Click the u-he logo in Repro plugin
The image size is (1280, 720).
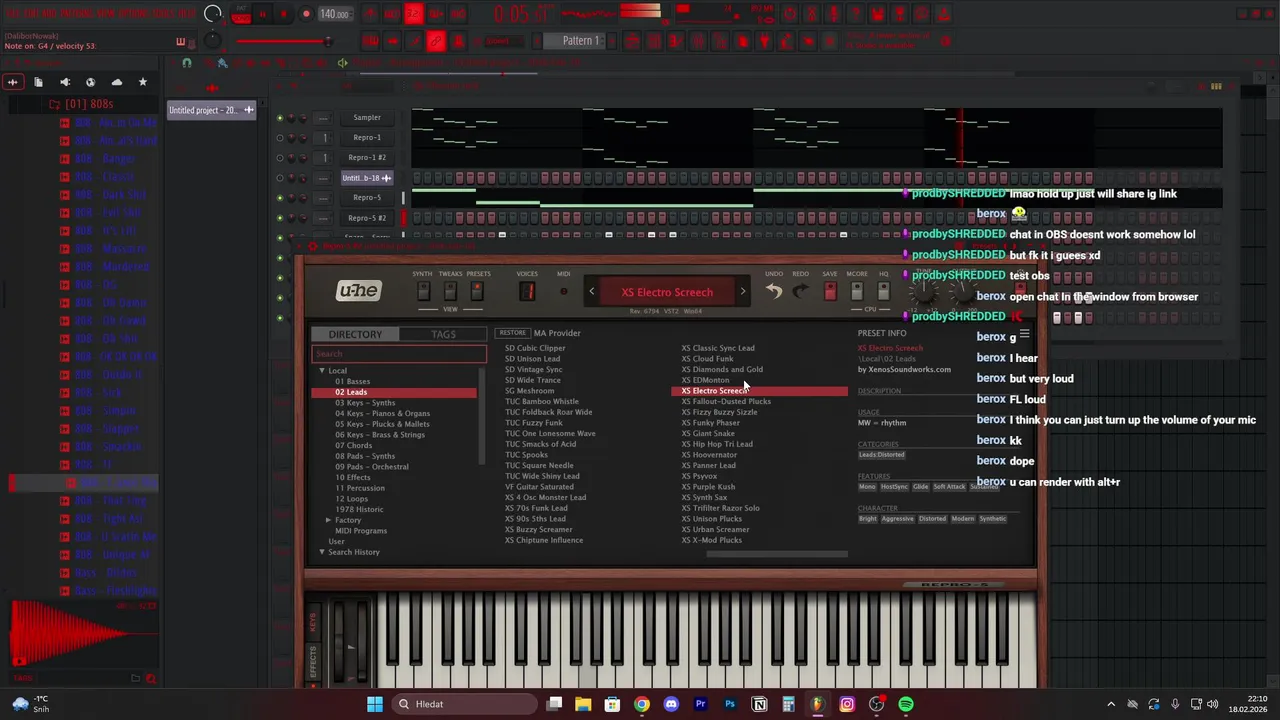point(358,291)
